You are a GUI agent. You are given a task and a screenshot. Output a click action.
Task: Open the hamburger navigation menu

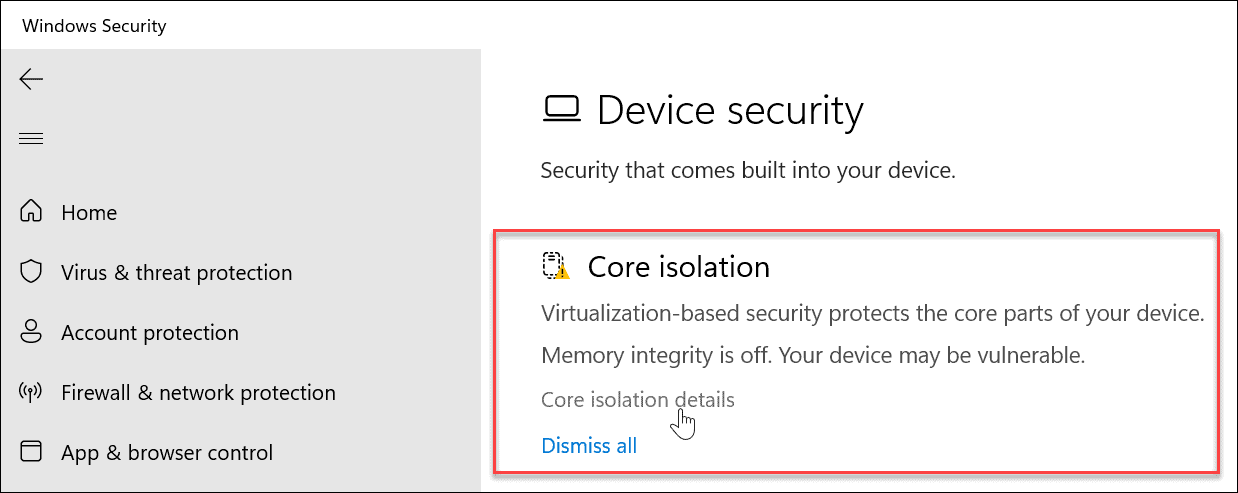click(31, 138)
